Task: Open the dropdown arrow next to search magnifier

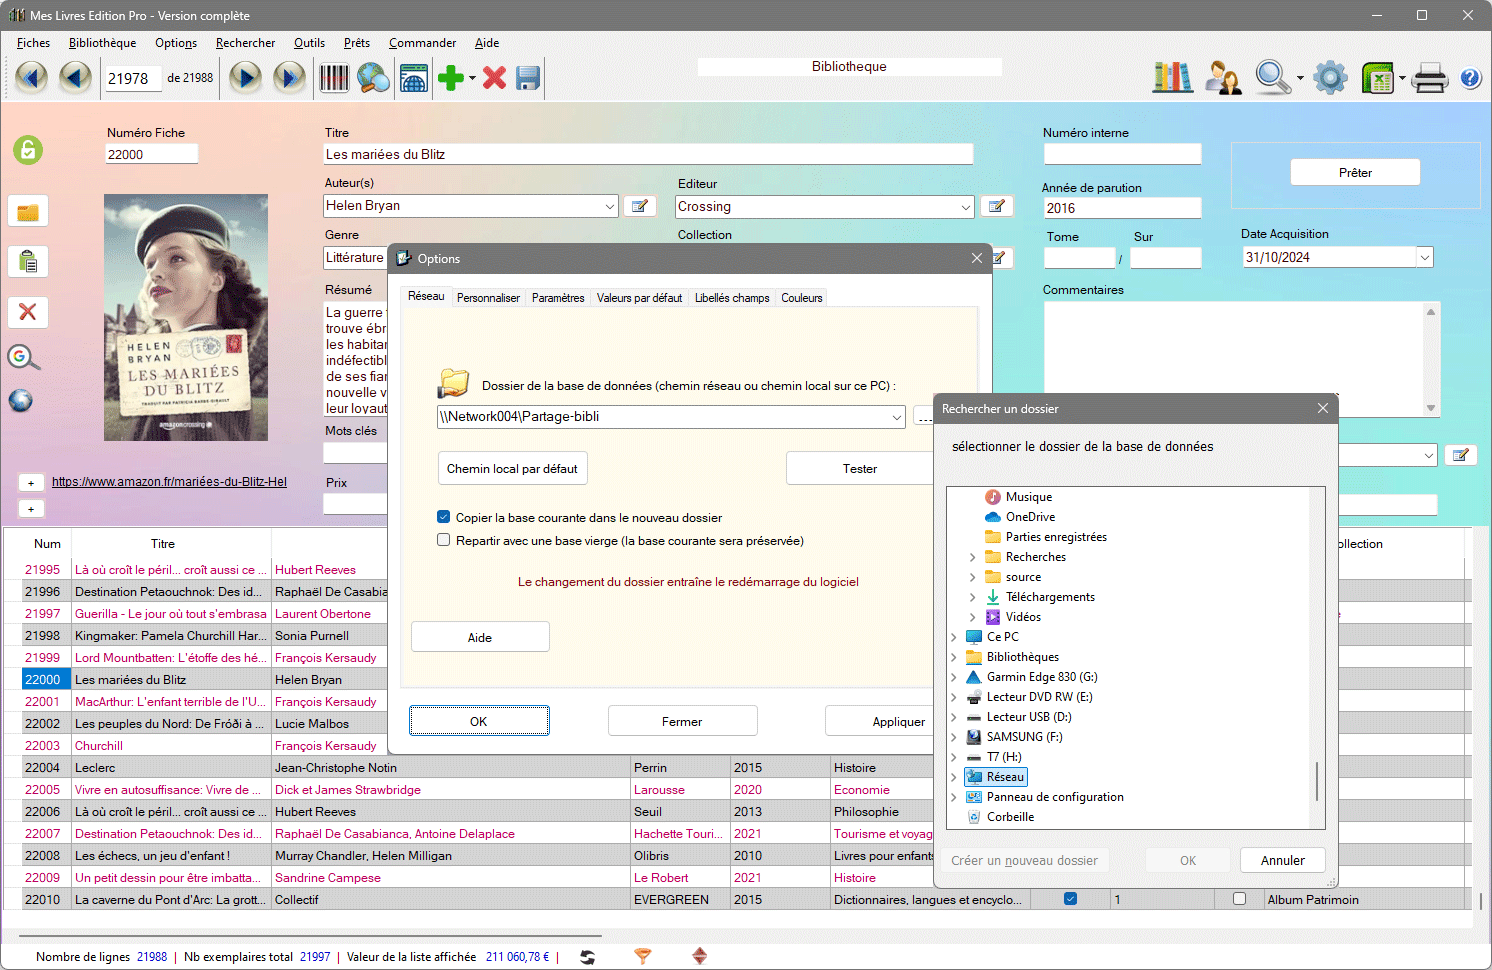Action: pyautogui.click(x=1300, y=78)
